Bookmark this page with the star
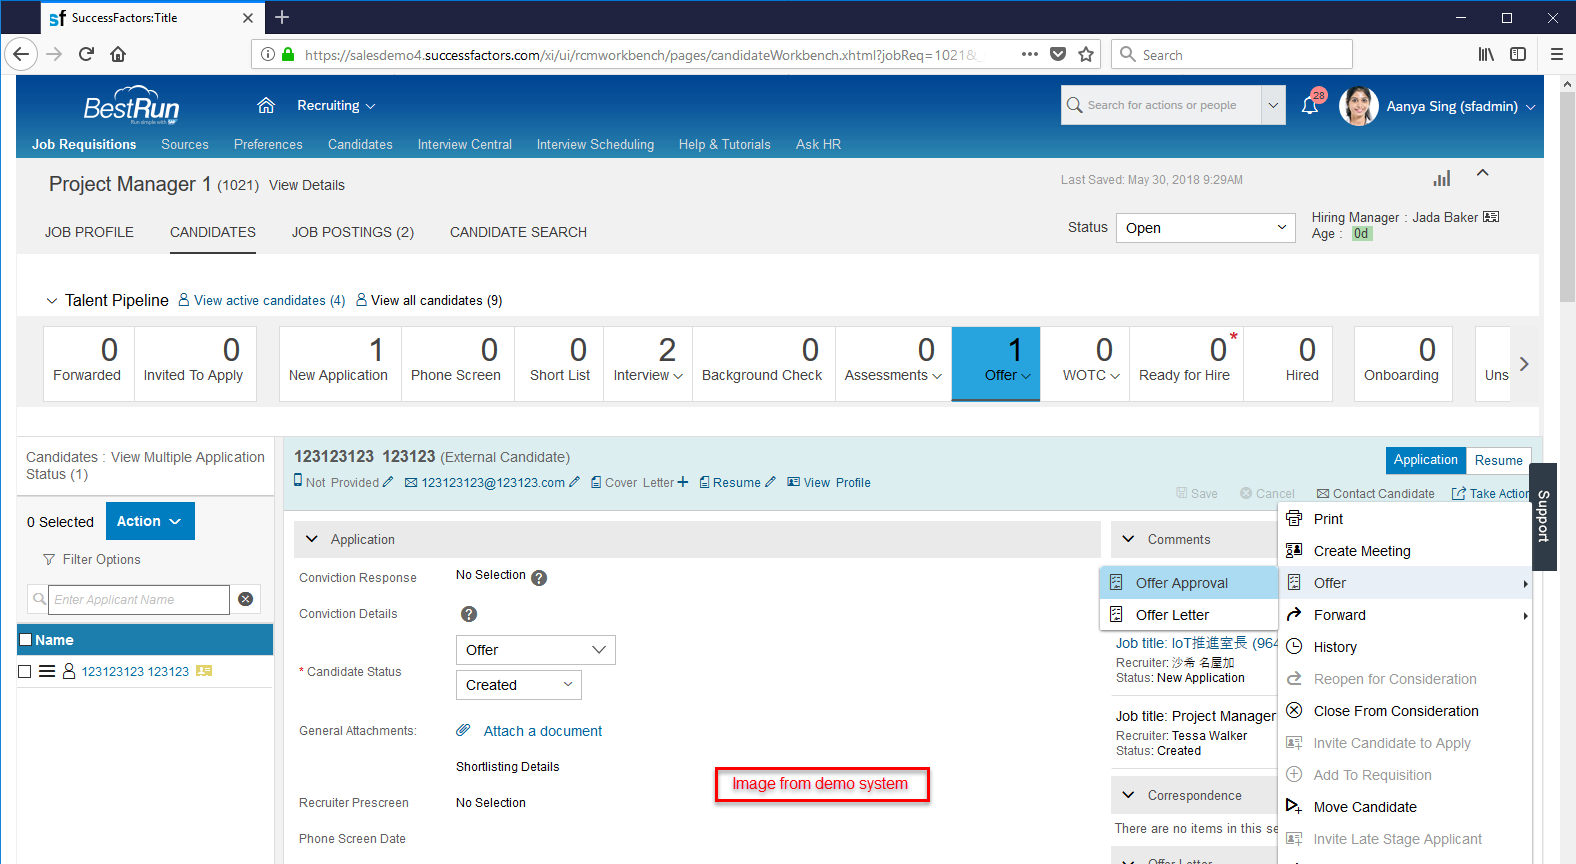Screen dimensions: 1576x864 click(x=1086, y=54)
